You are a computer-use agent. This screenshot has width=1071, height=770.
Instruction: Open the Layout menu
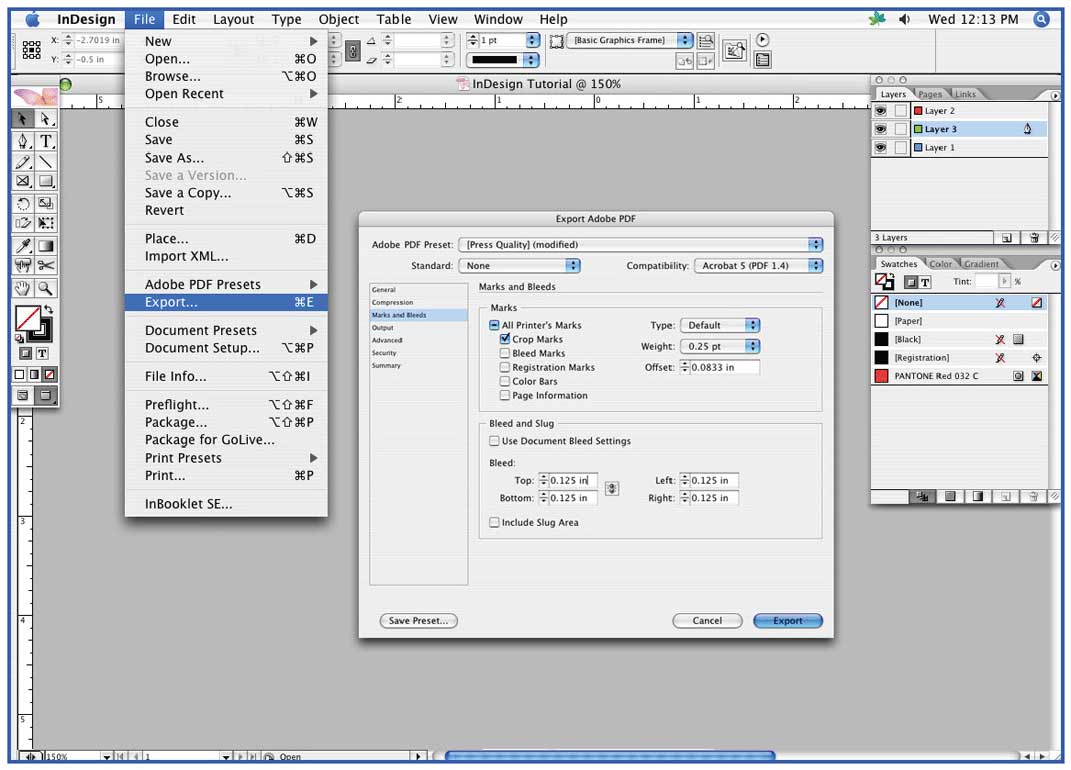pos(233,19)
